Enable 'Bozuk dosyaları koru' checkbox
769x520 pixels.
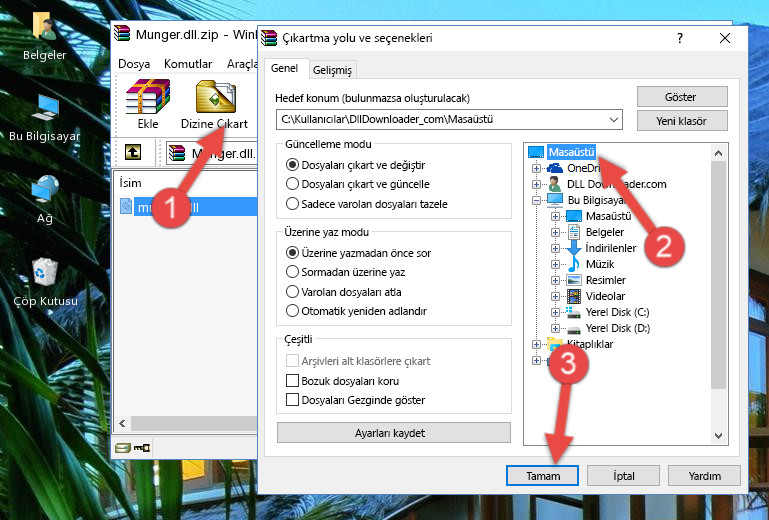[x=292, y=381]
